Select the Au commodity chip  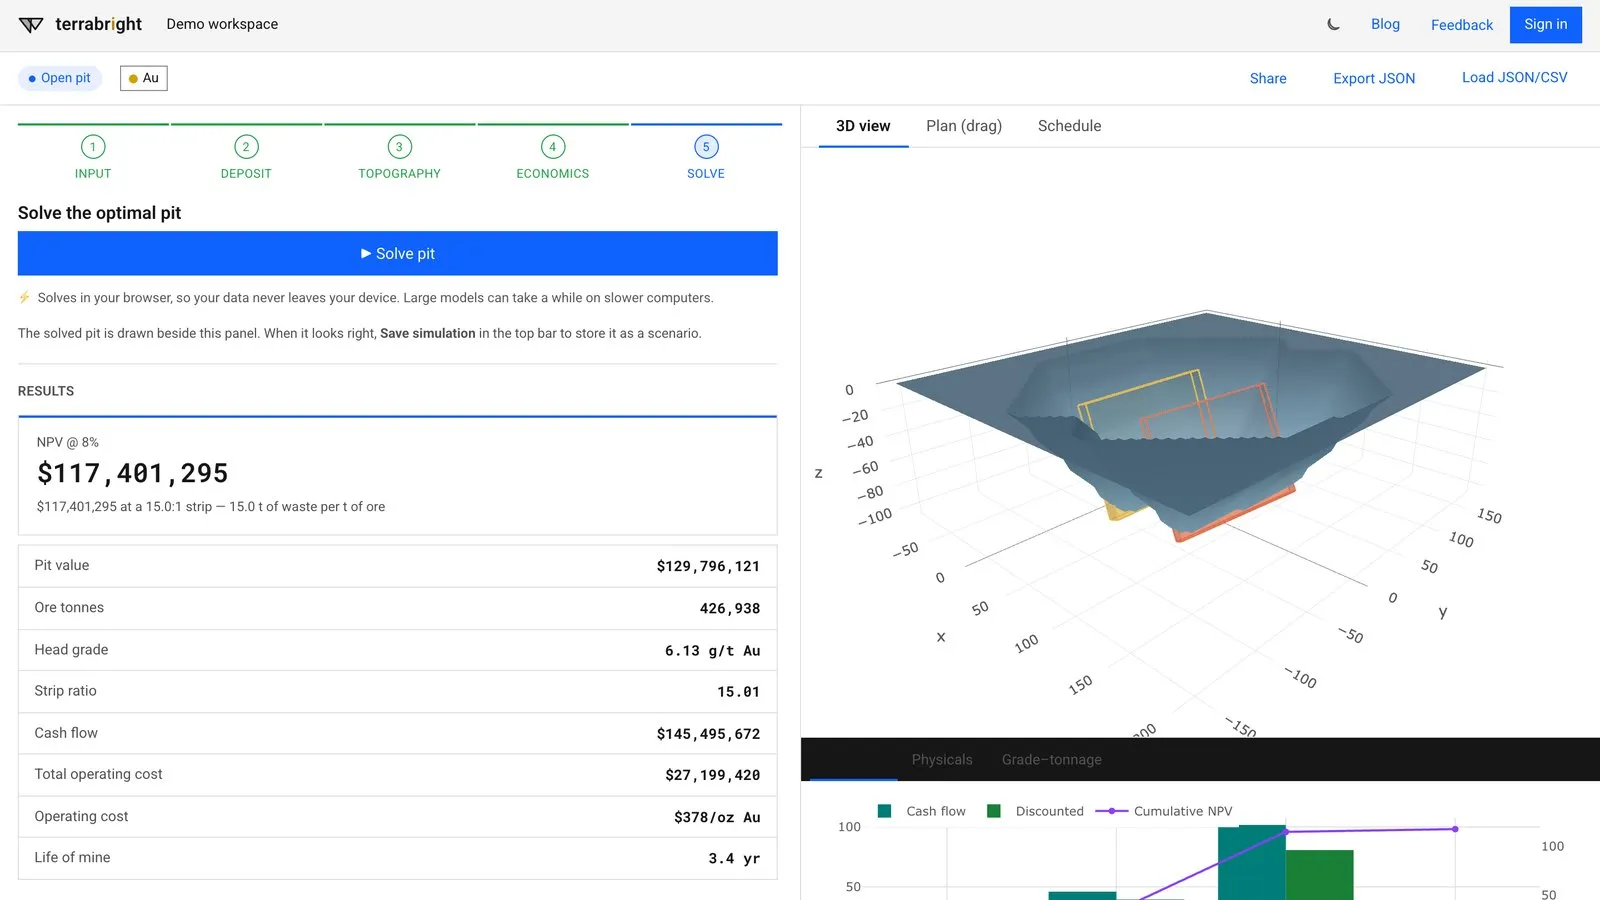[x=144, y=78]
